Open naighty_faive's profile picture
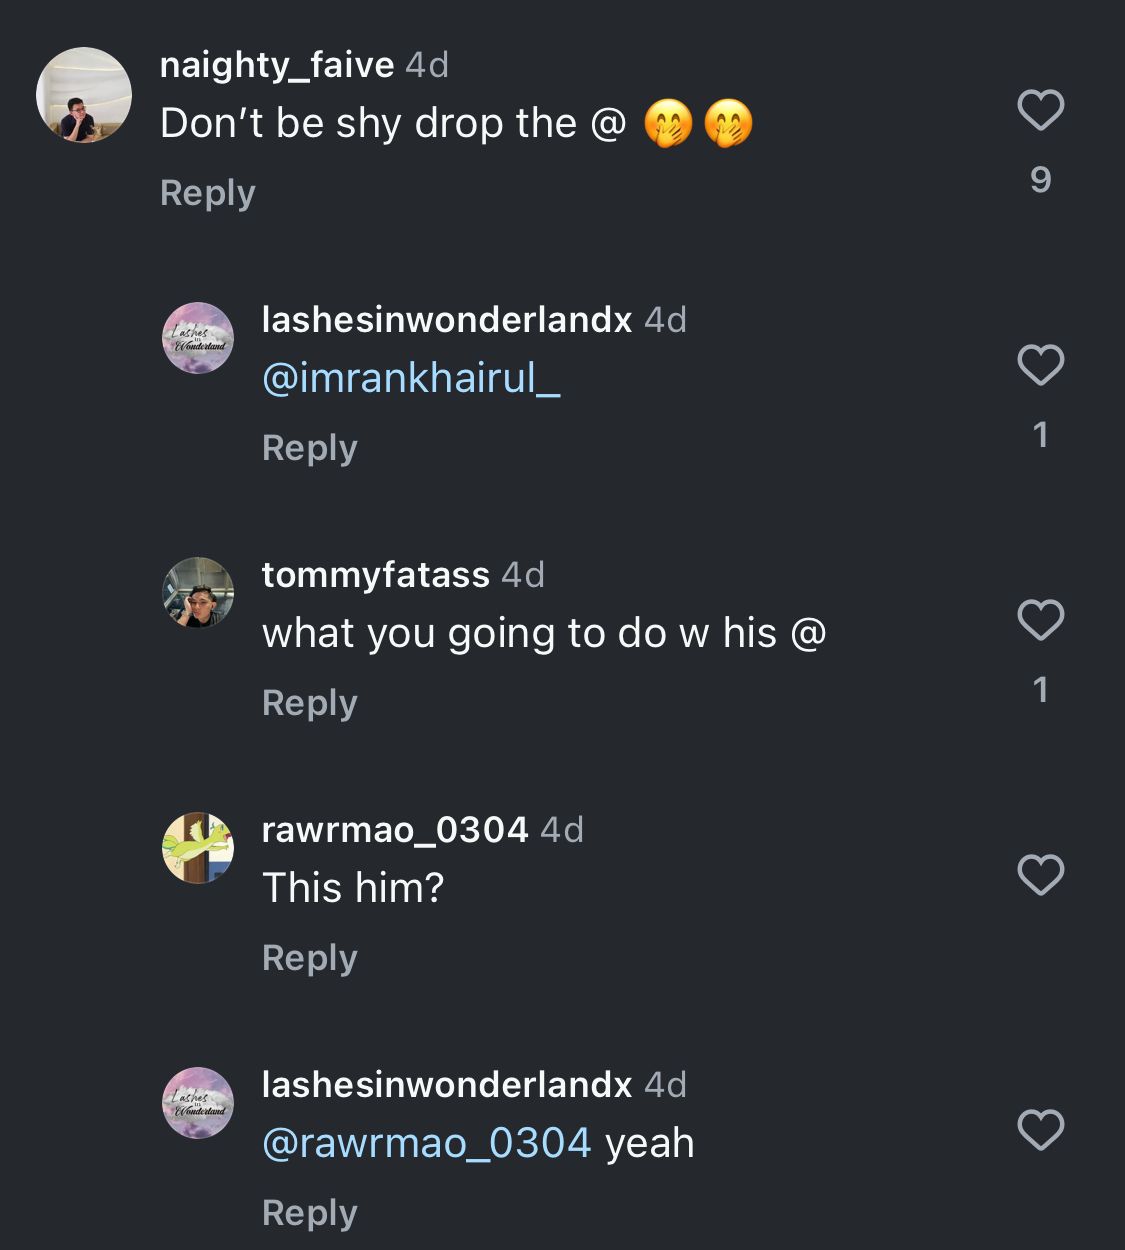Viewport: 1125px width, 1250px height. [x=84, y=95]
